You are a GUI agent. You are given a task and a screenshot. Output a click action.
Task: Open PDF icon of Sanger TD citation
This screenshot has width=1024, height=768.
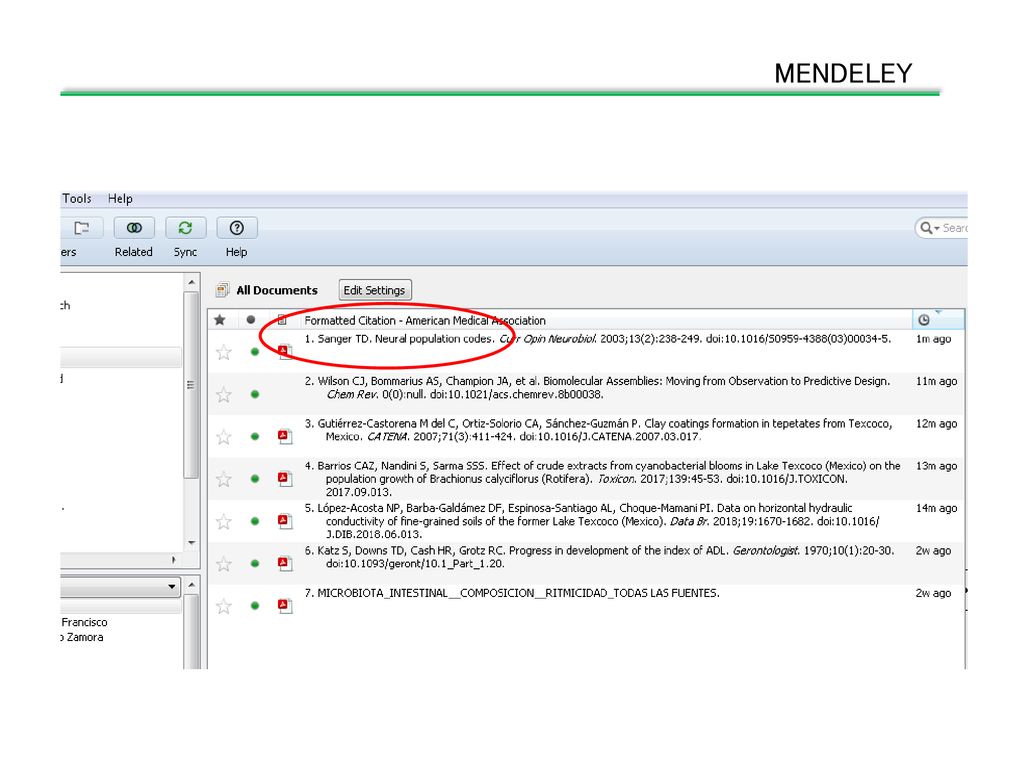285,352
